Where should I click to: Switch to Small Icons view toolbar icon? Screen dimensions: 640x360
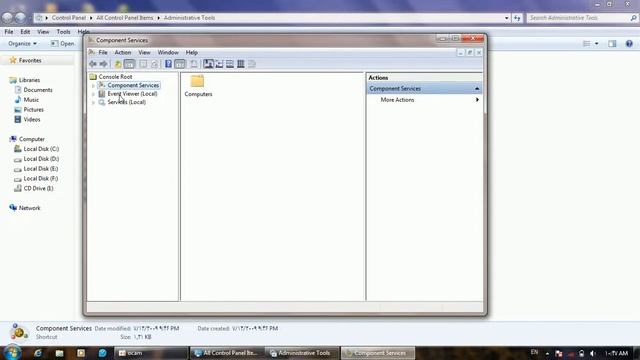point(219,64)
